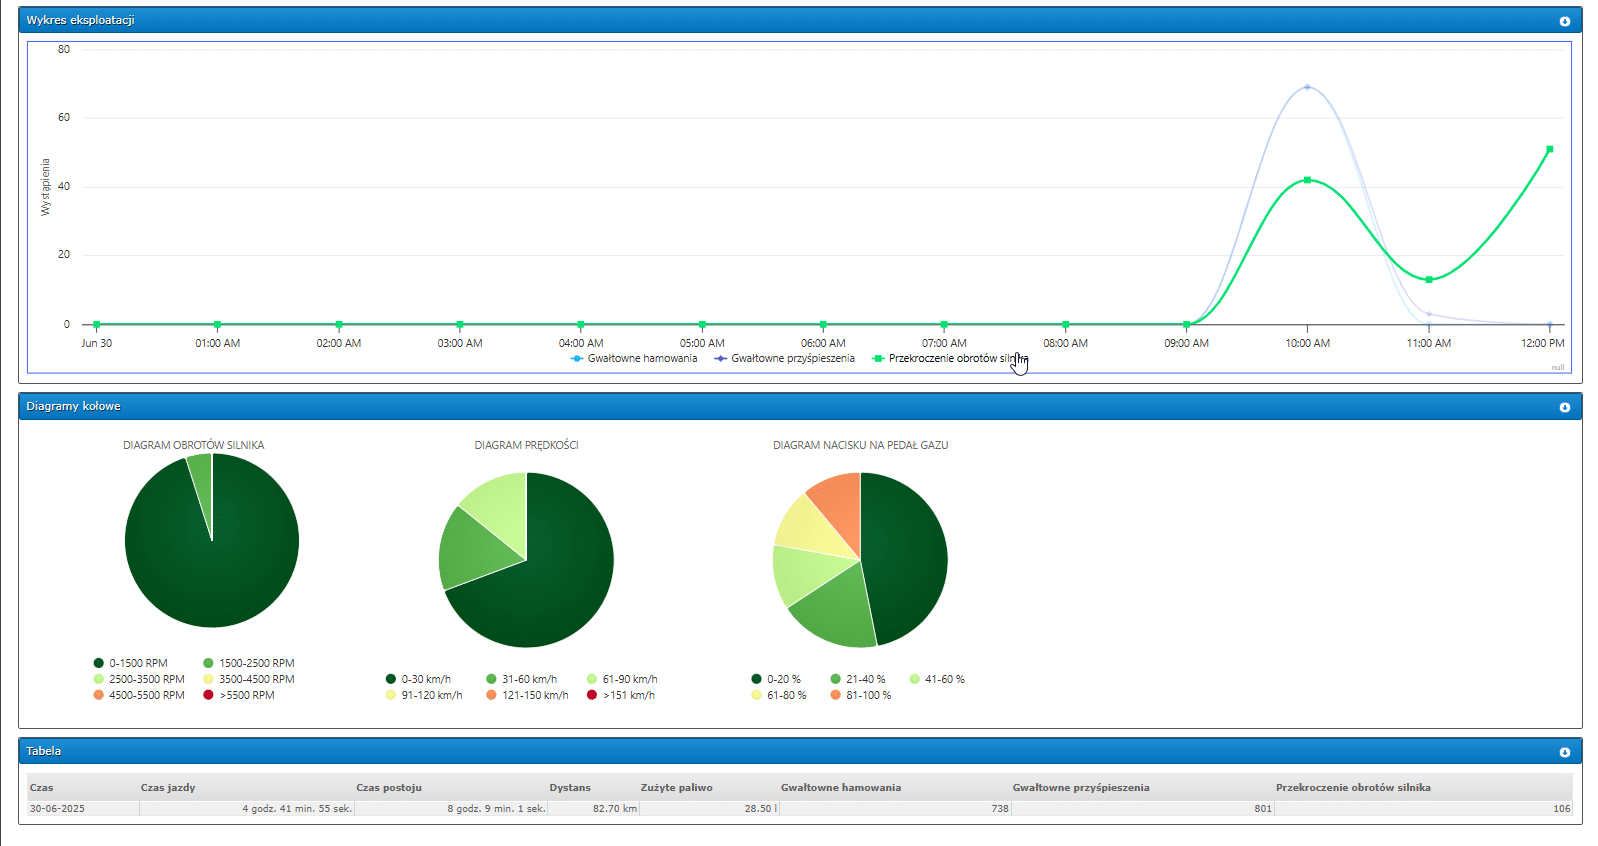Click the 12:00 PM green data point
The image size is (1598, 846).
pos(1549,149)
